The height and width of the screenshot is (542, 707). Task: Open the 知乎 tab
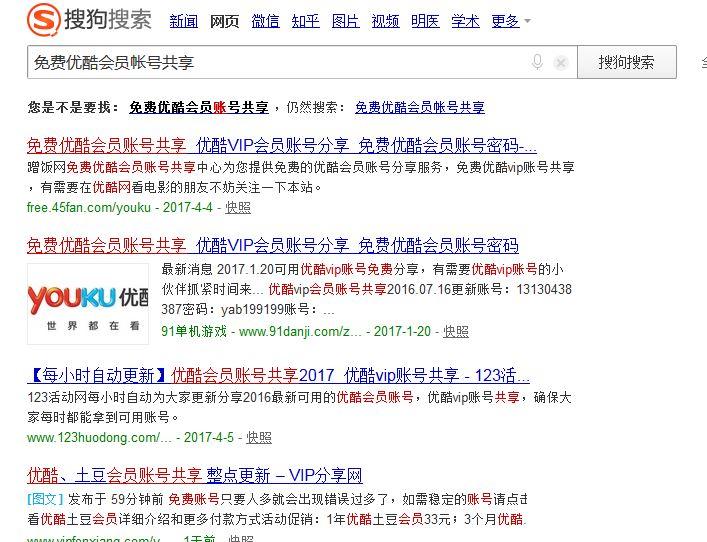[305, 21]
